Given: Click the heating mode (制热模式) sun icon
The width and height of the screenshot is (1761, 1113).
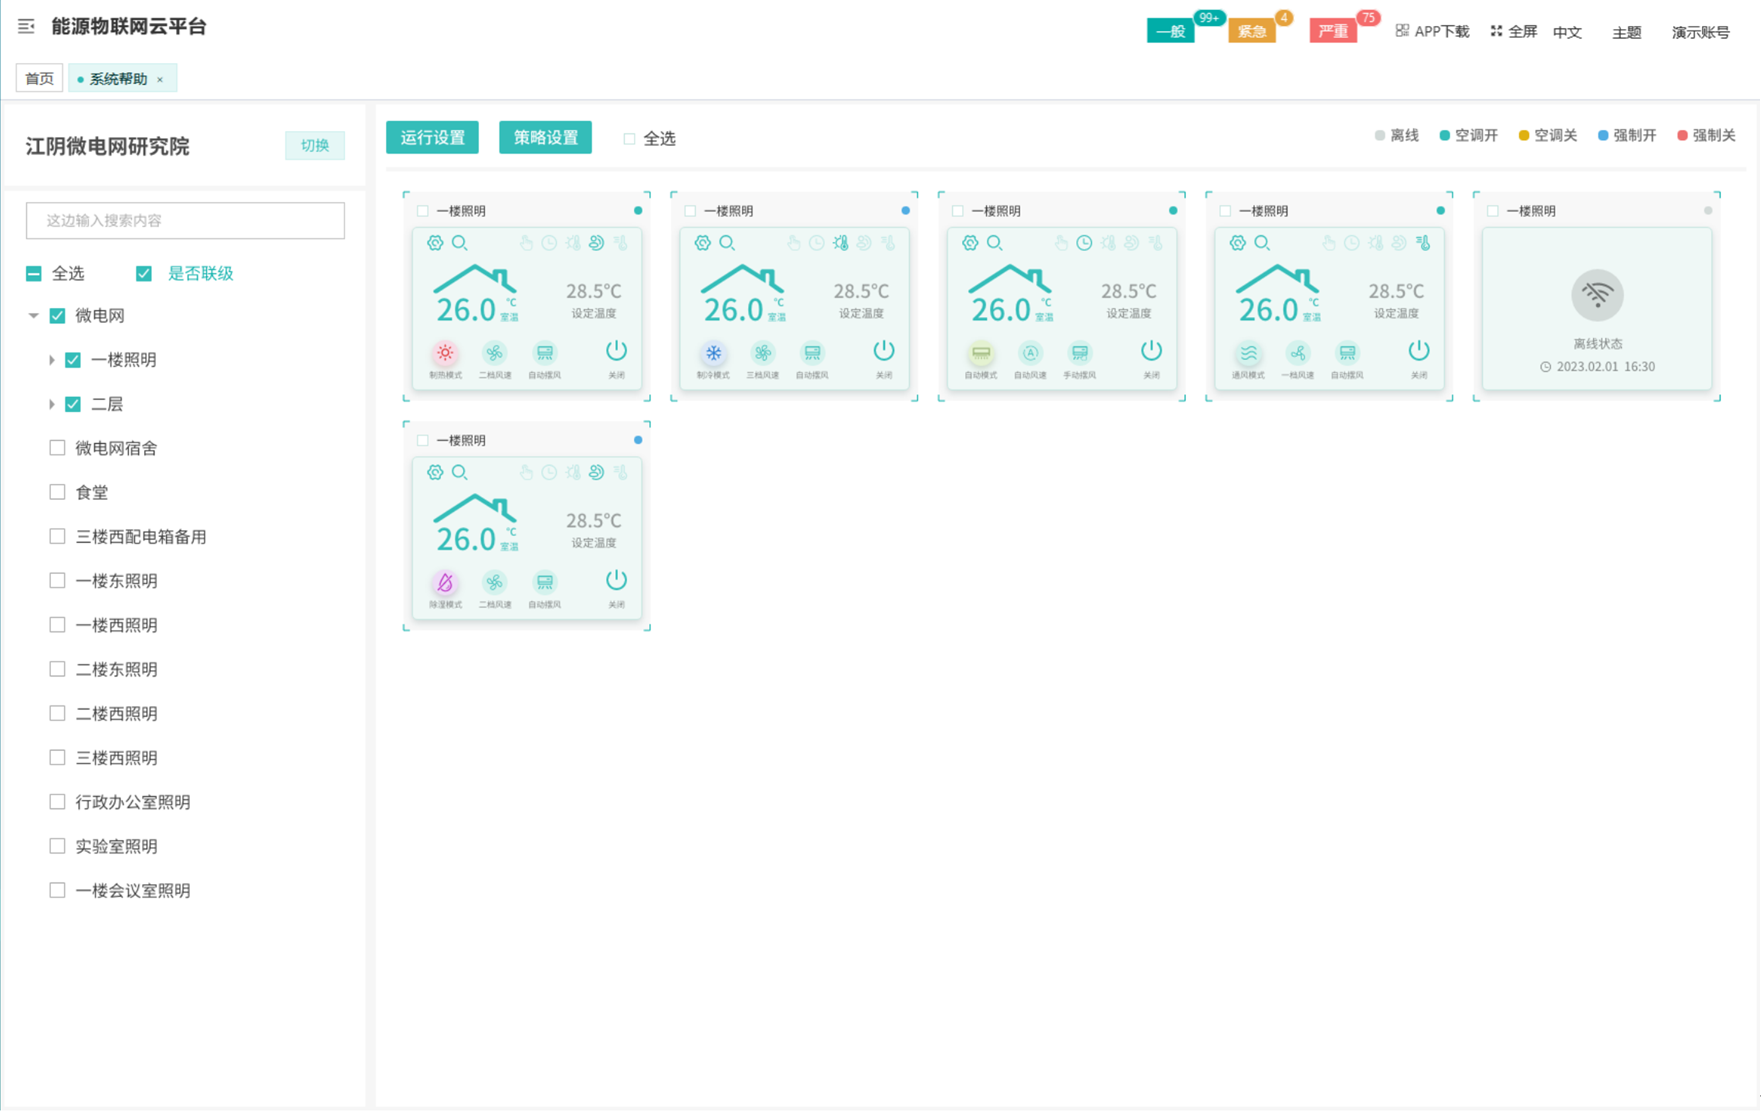Looking at the screenshot, I should pyautogui.click(x=445, y=353).
